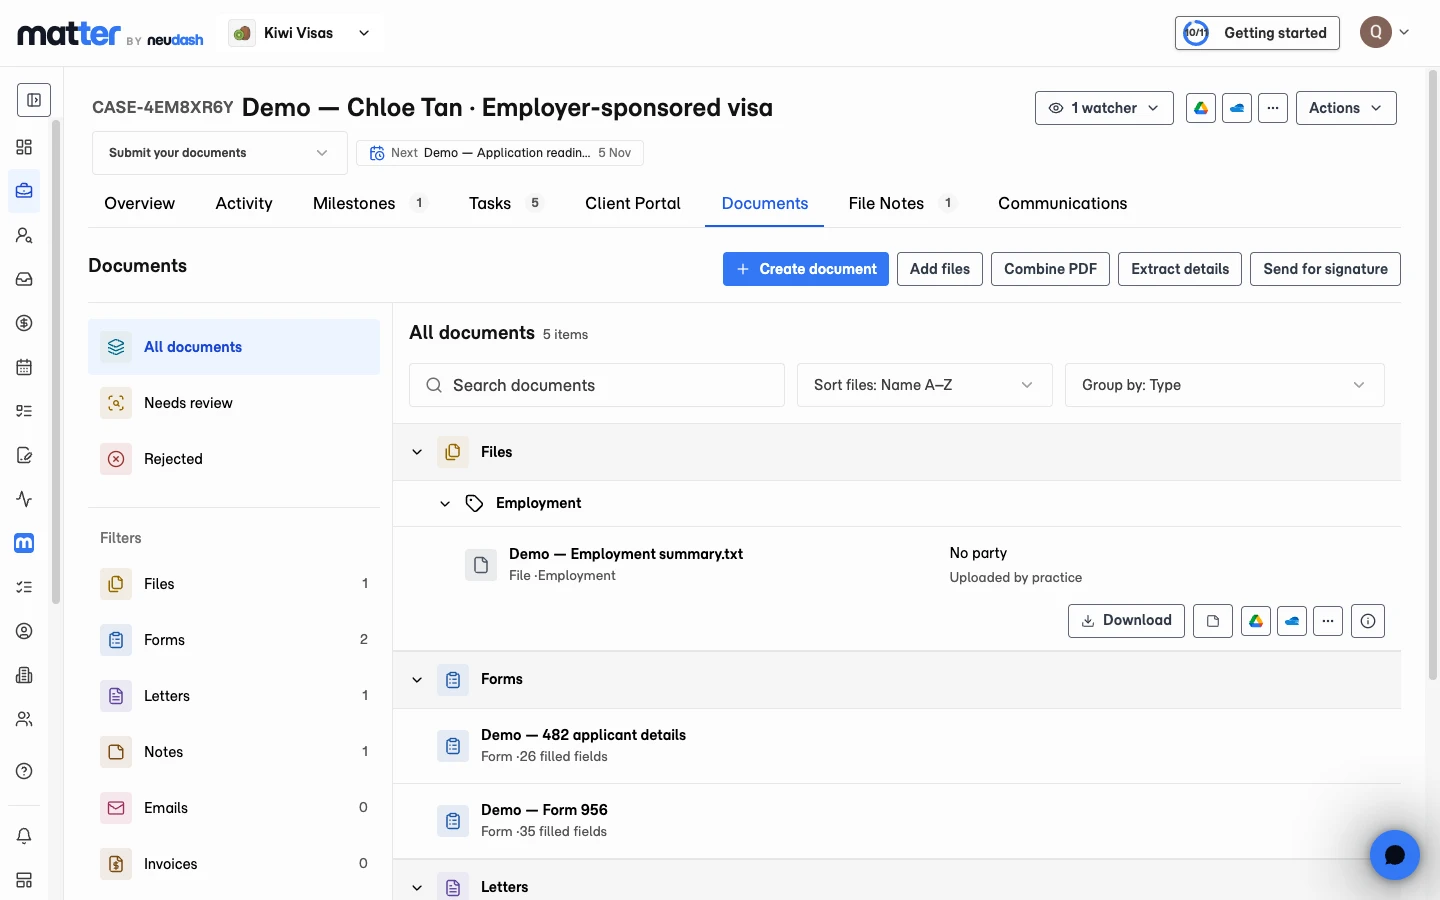The width and height of the screenshot is (1440, 900).
Task: Open the activity pulse icon in sidebar
Action: pos(24,499)
